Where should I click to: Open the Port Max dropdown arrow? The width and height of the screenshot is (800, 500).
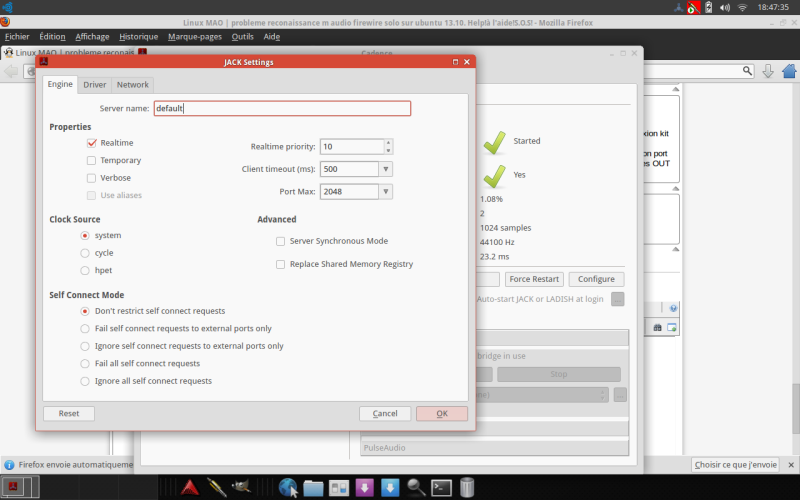pyautogui.click(x=386, y=191)
